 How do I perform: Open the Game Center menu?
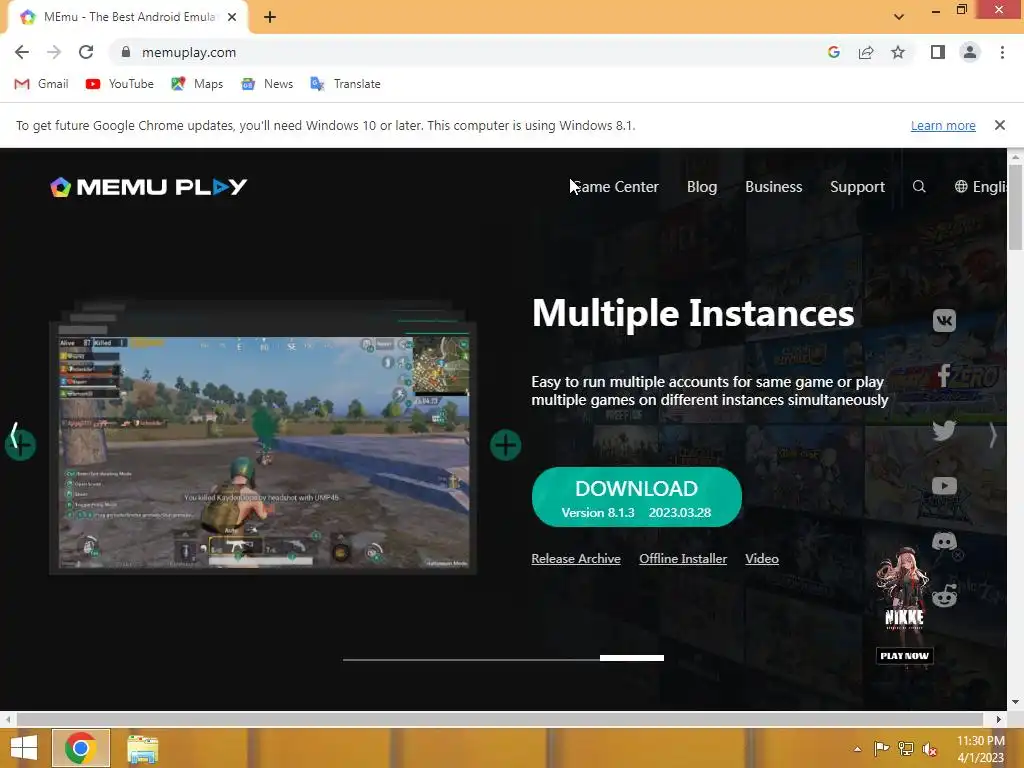click(x=615, y=187)
